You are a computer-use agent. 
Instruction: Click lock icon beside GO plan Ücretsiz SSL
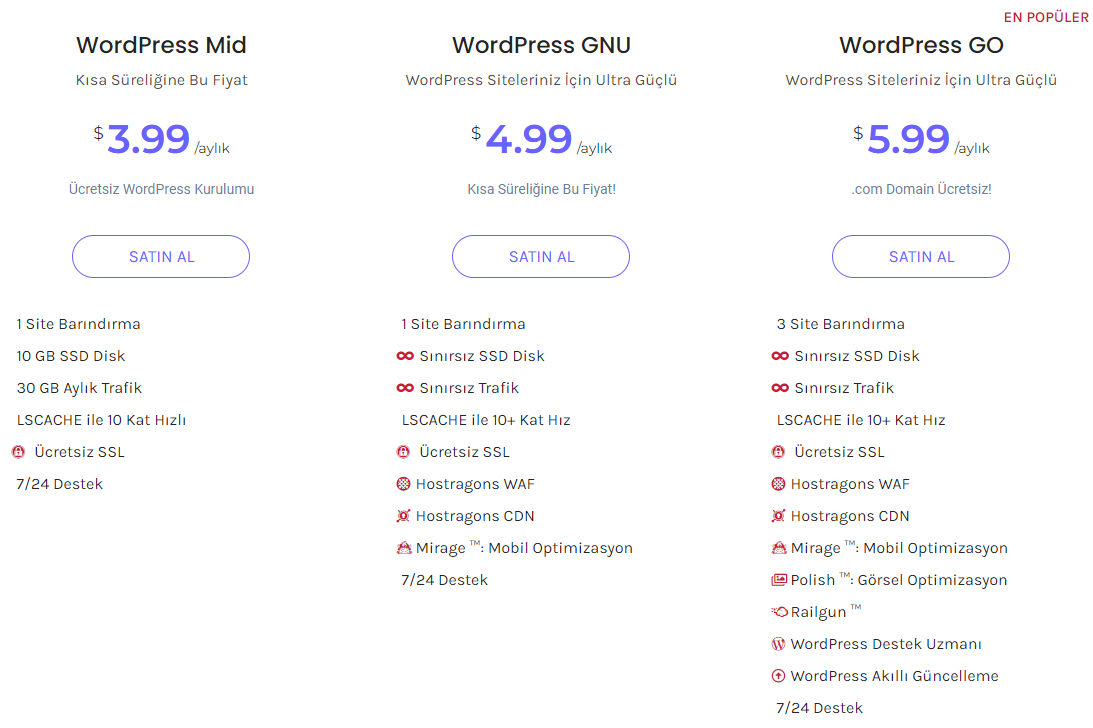point(779,452)
